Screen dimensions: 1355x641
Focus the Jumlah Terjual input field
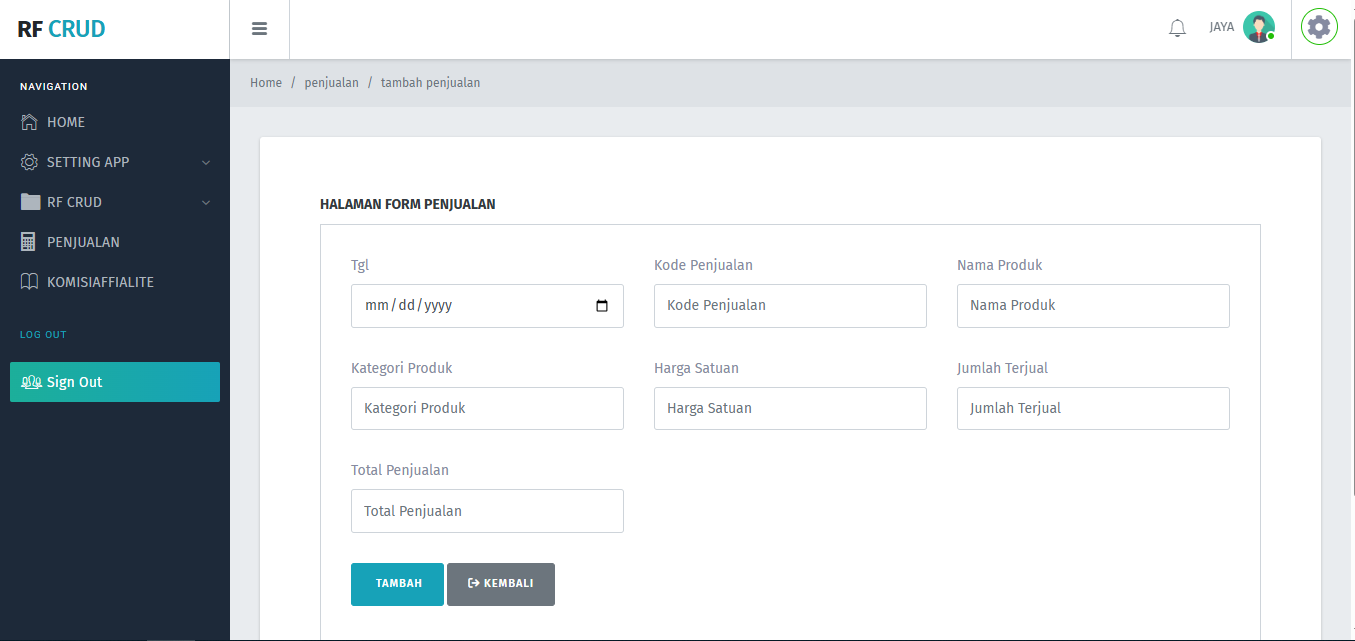[1093, 409]
